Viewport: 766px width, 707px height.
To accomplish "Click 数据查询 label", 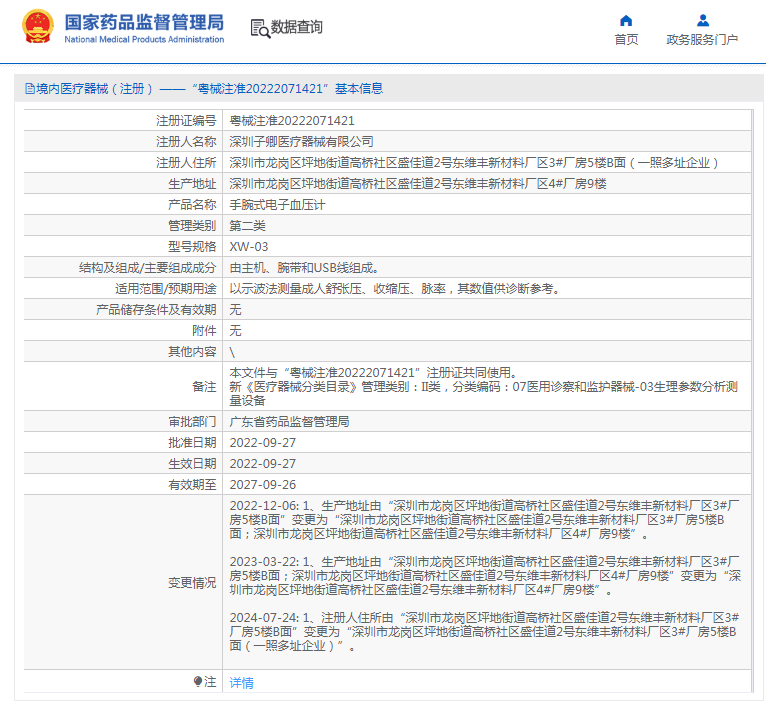I will [297, 27].
